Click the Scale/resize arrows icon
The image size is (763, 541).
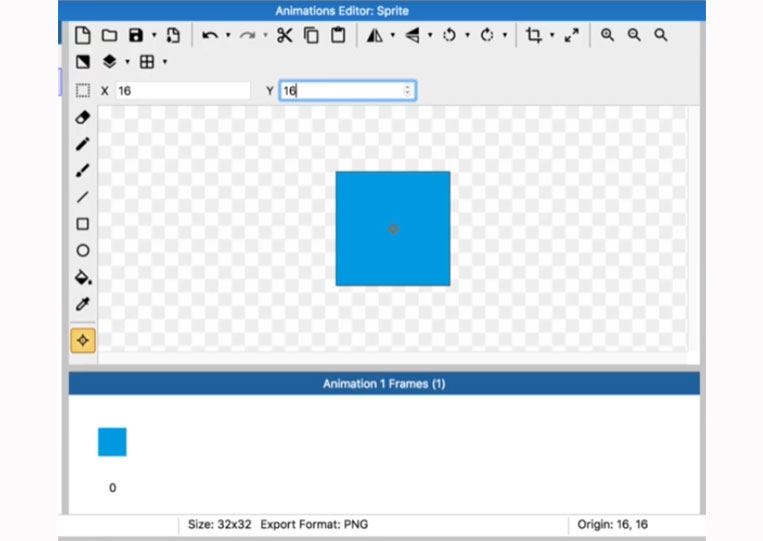click(x=571, y=35)
